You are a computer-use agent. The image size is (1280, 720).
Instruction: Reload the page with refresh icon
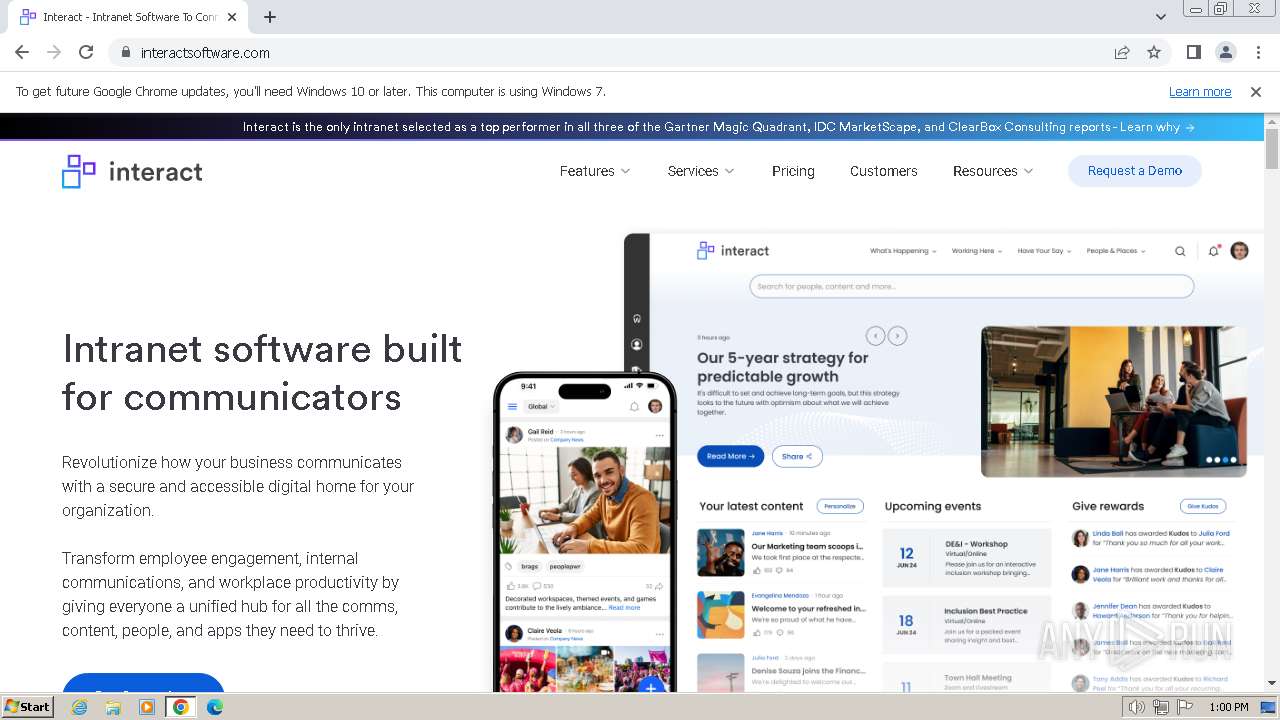coord(86,52)
